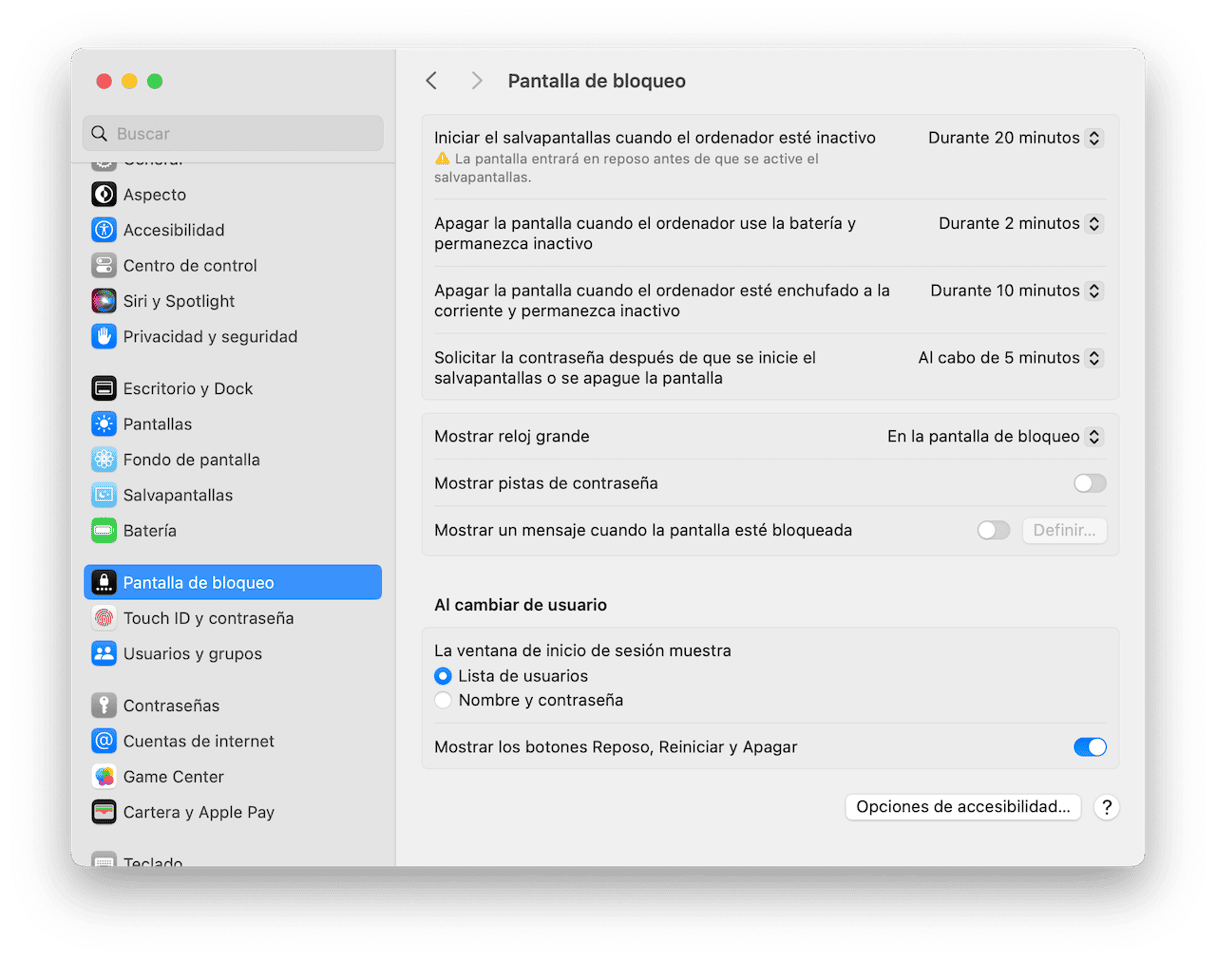Open Game Center settings label
This screenshot has height=960, width=1216.
point(174,777)
